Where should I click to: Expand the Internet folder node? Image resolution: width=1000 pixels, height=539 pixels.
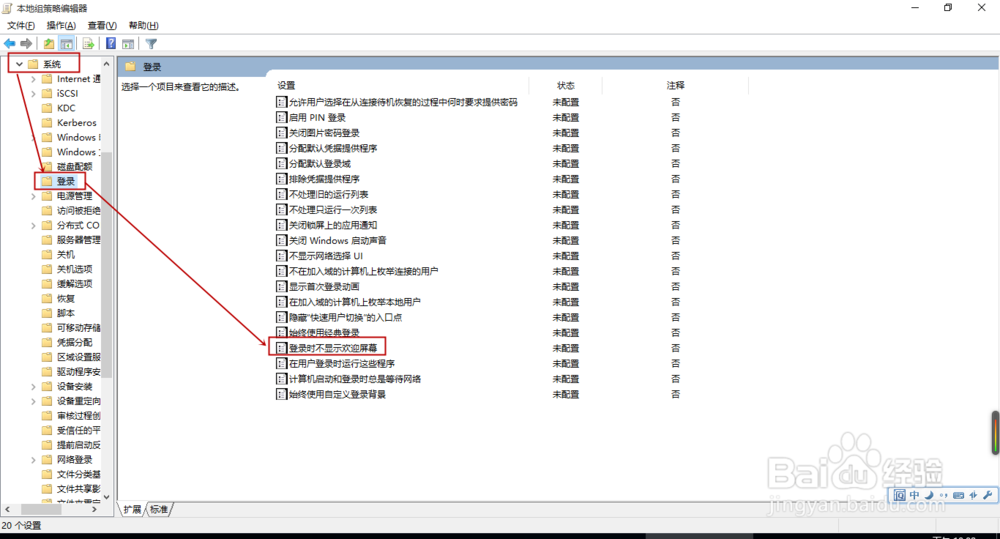pyautogui.click(x=33, y=78)
